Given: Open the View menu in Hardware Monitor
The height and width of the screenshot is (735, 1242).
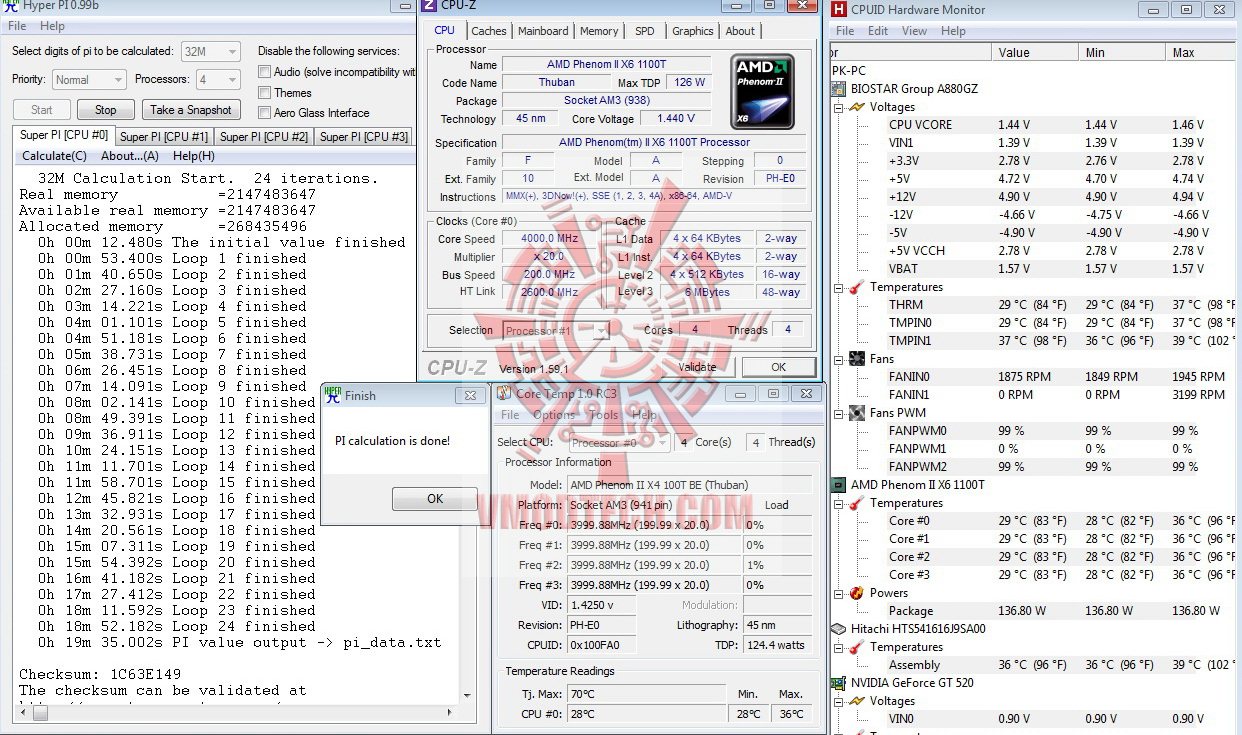Looking at the screenshot, I should pos(914,31).
